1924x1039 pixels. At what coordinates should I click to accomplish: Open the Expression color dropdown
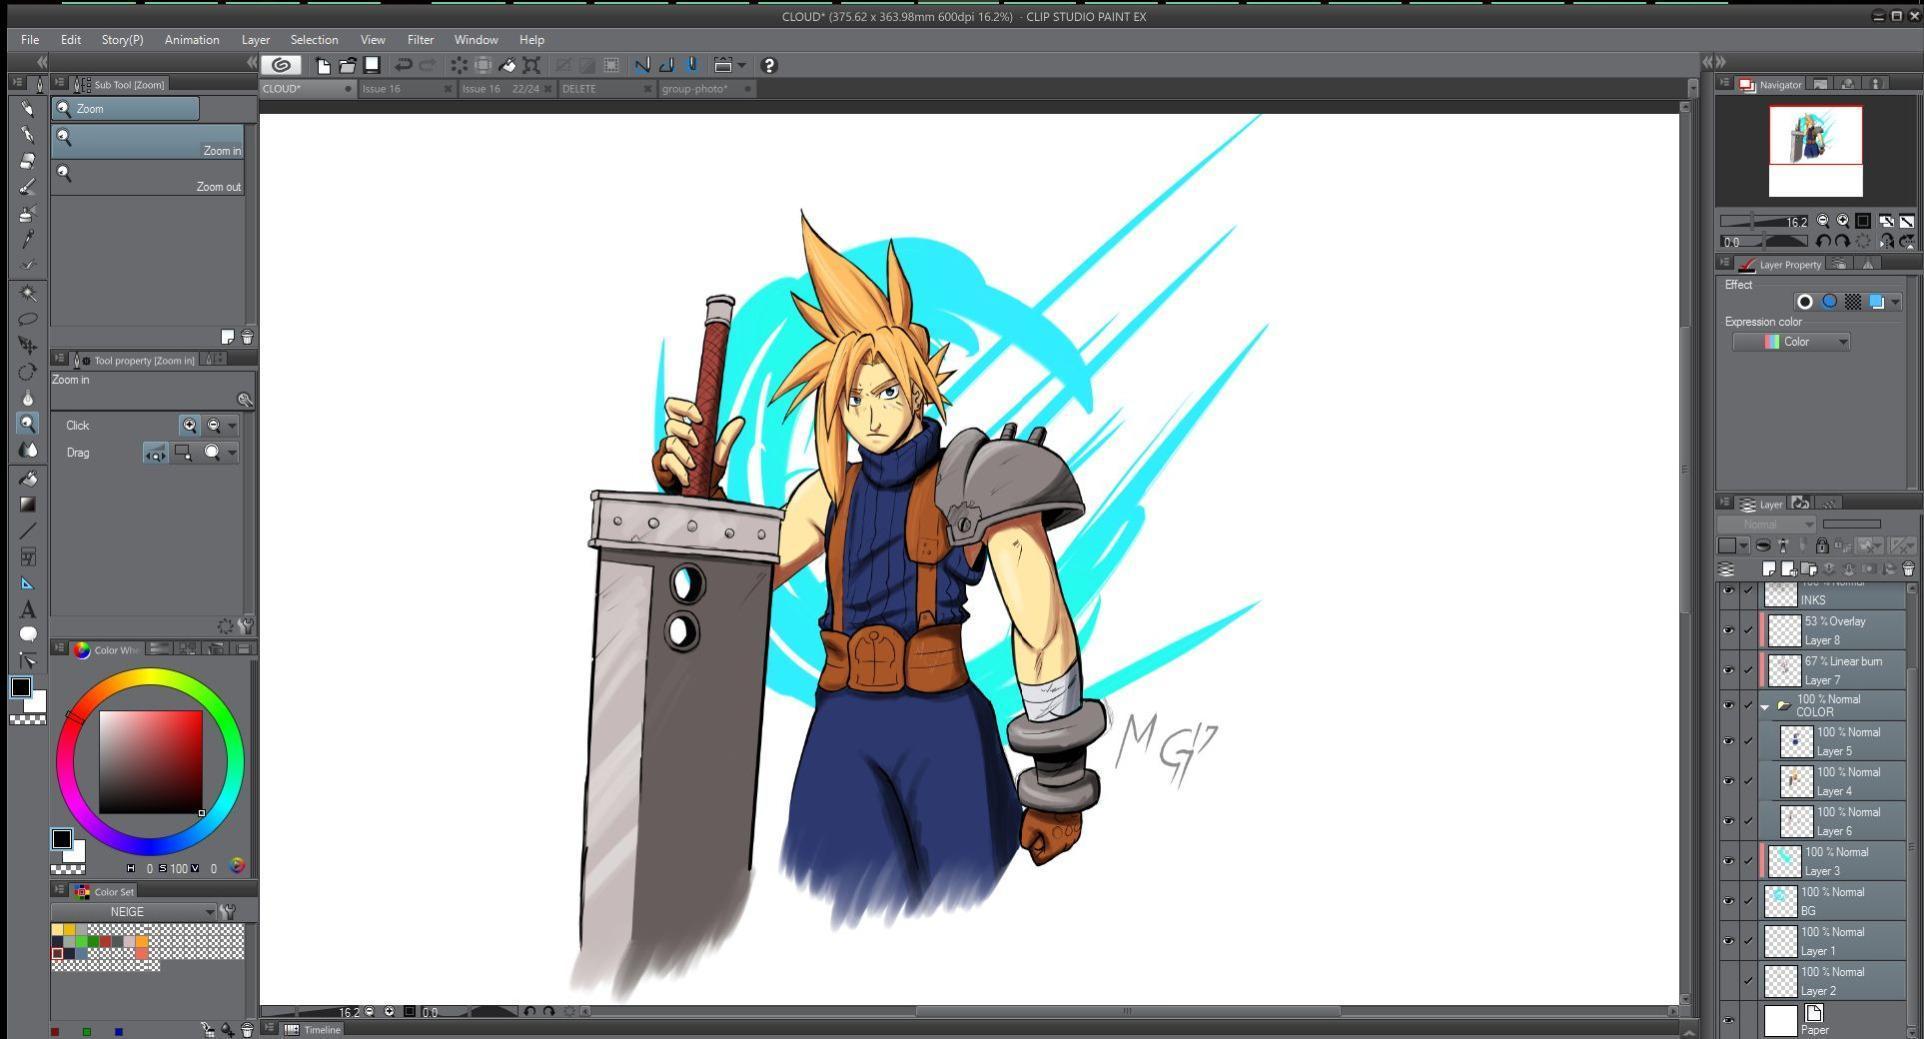click(x=1791, y=342)
